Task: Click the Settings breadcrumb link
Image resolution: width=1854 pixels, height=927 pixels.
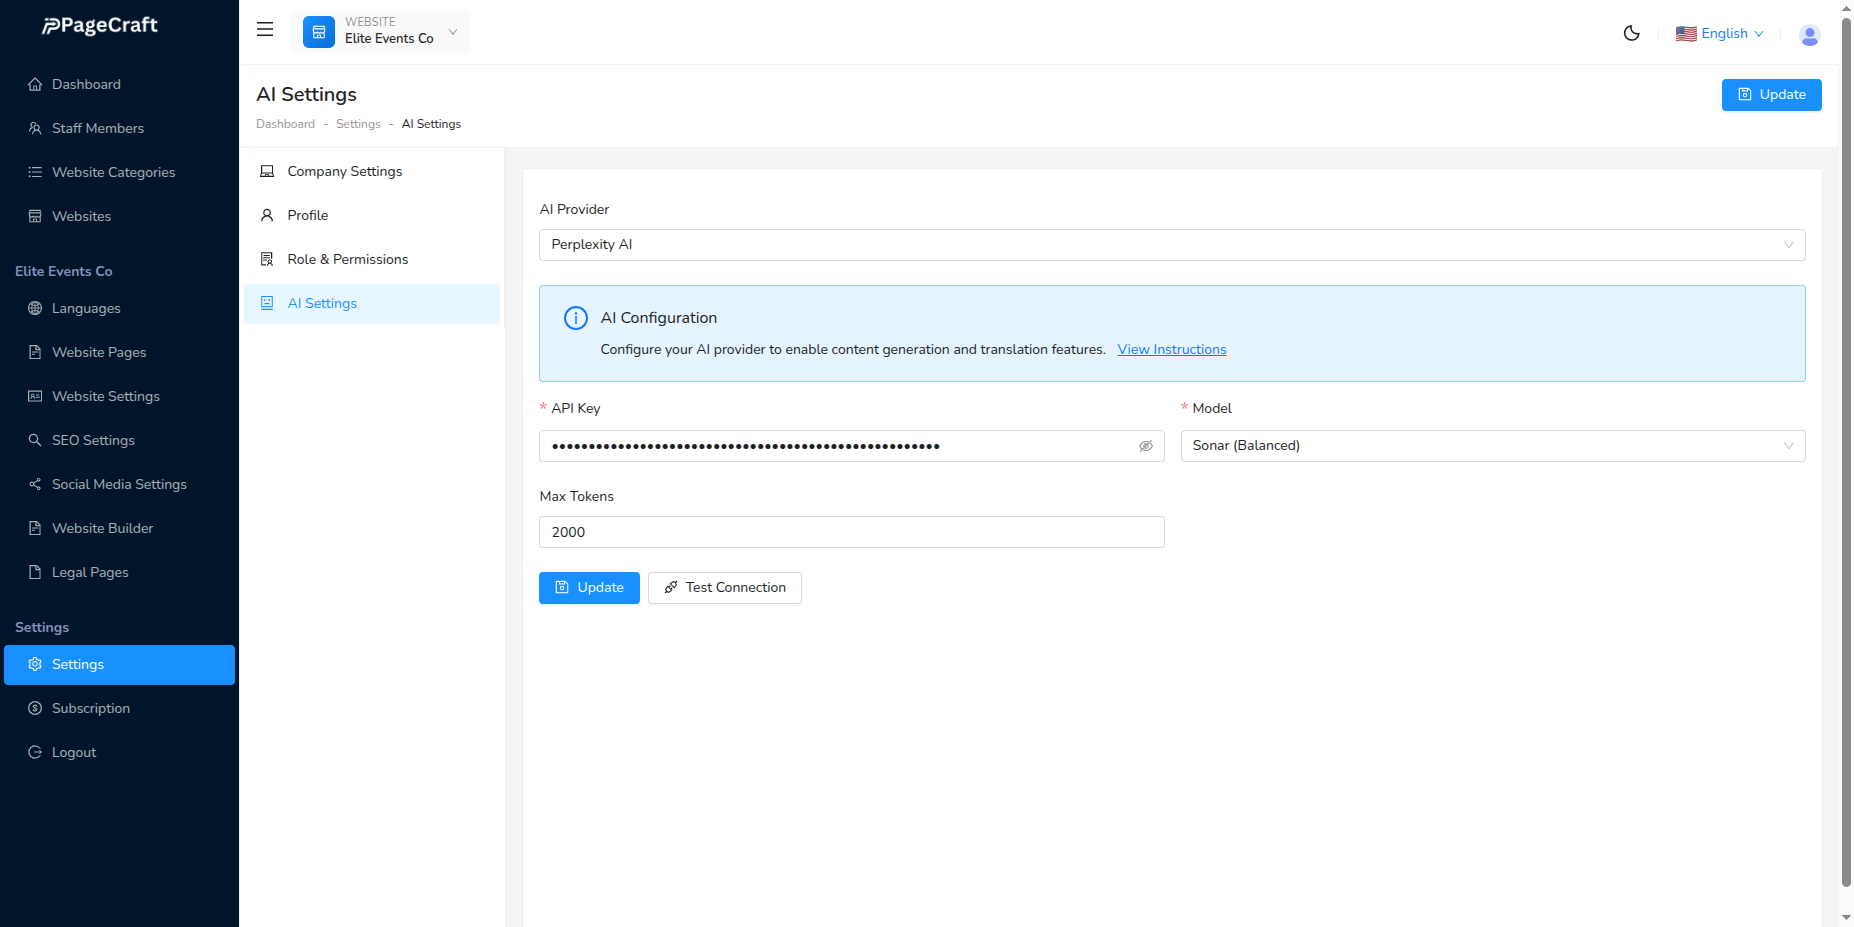Action: coord(358,124)
